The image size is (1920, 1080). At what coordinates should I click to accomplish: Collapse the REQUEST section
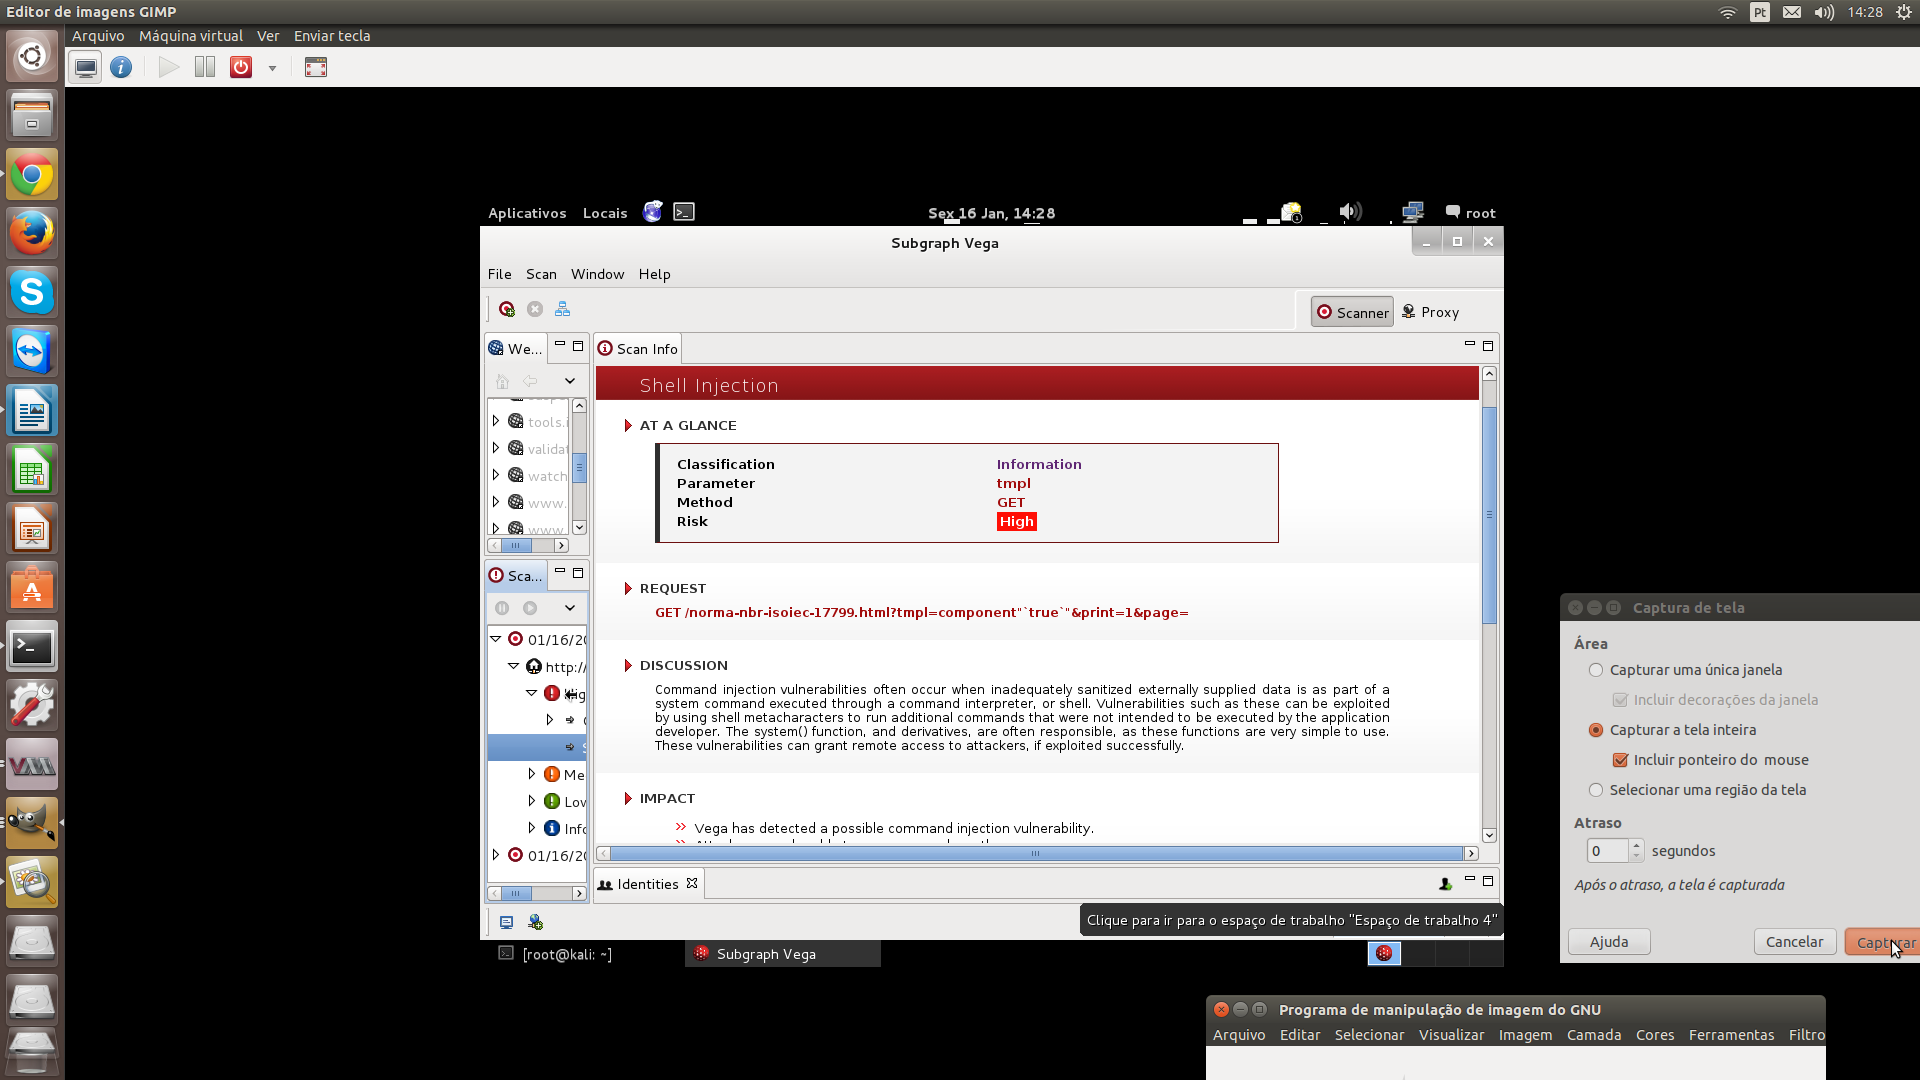point(628,589)
